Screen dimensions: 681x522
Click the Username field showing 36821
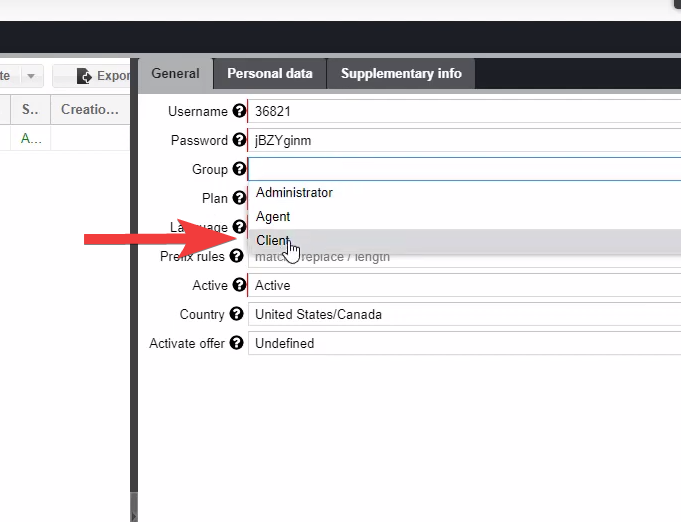click(464, 111)
